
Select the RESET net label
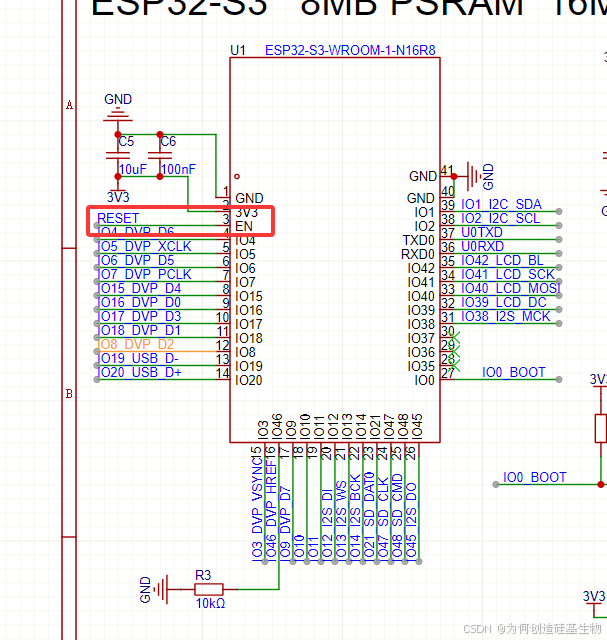[118, 218]
